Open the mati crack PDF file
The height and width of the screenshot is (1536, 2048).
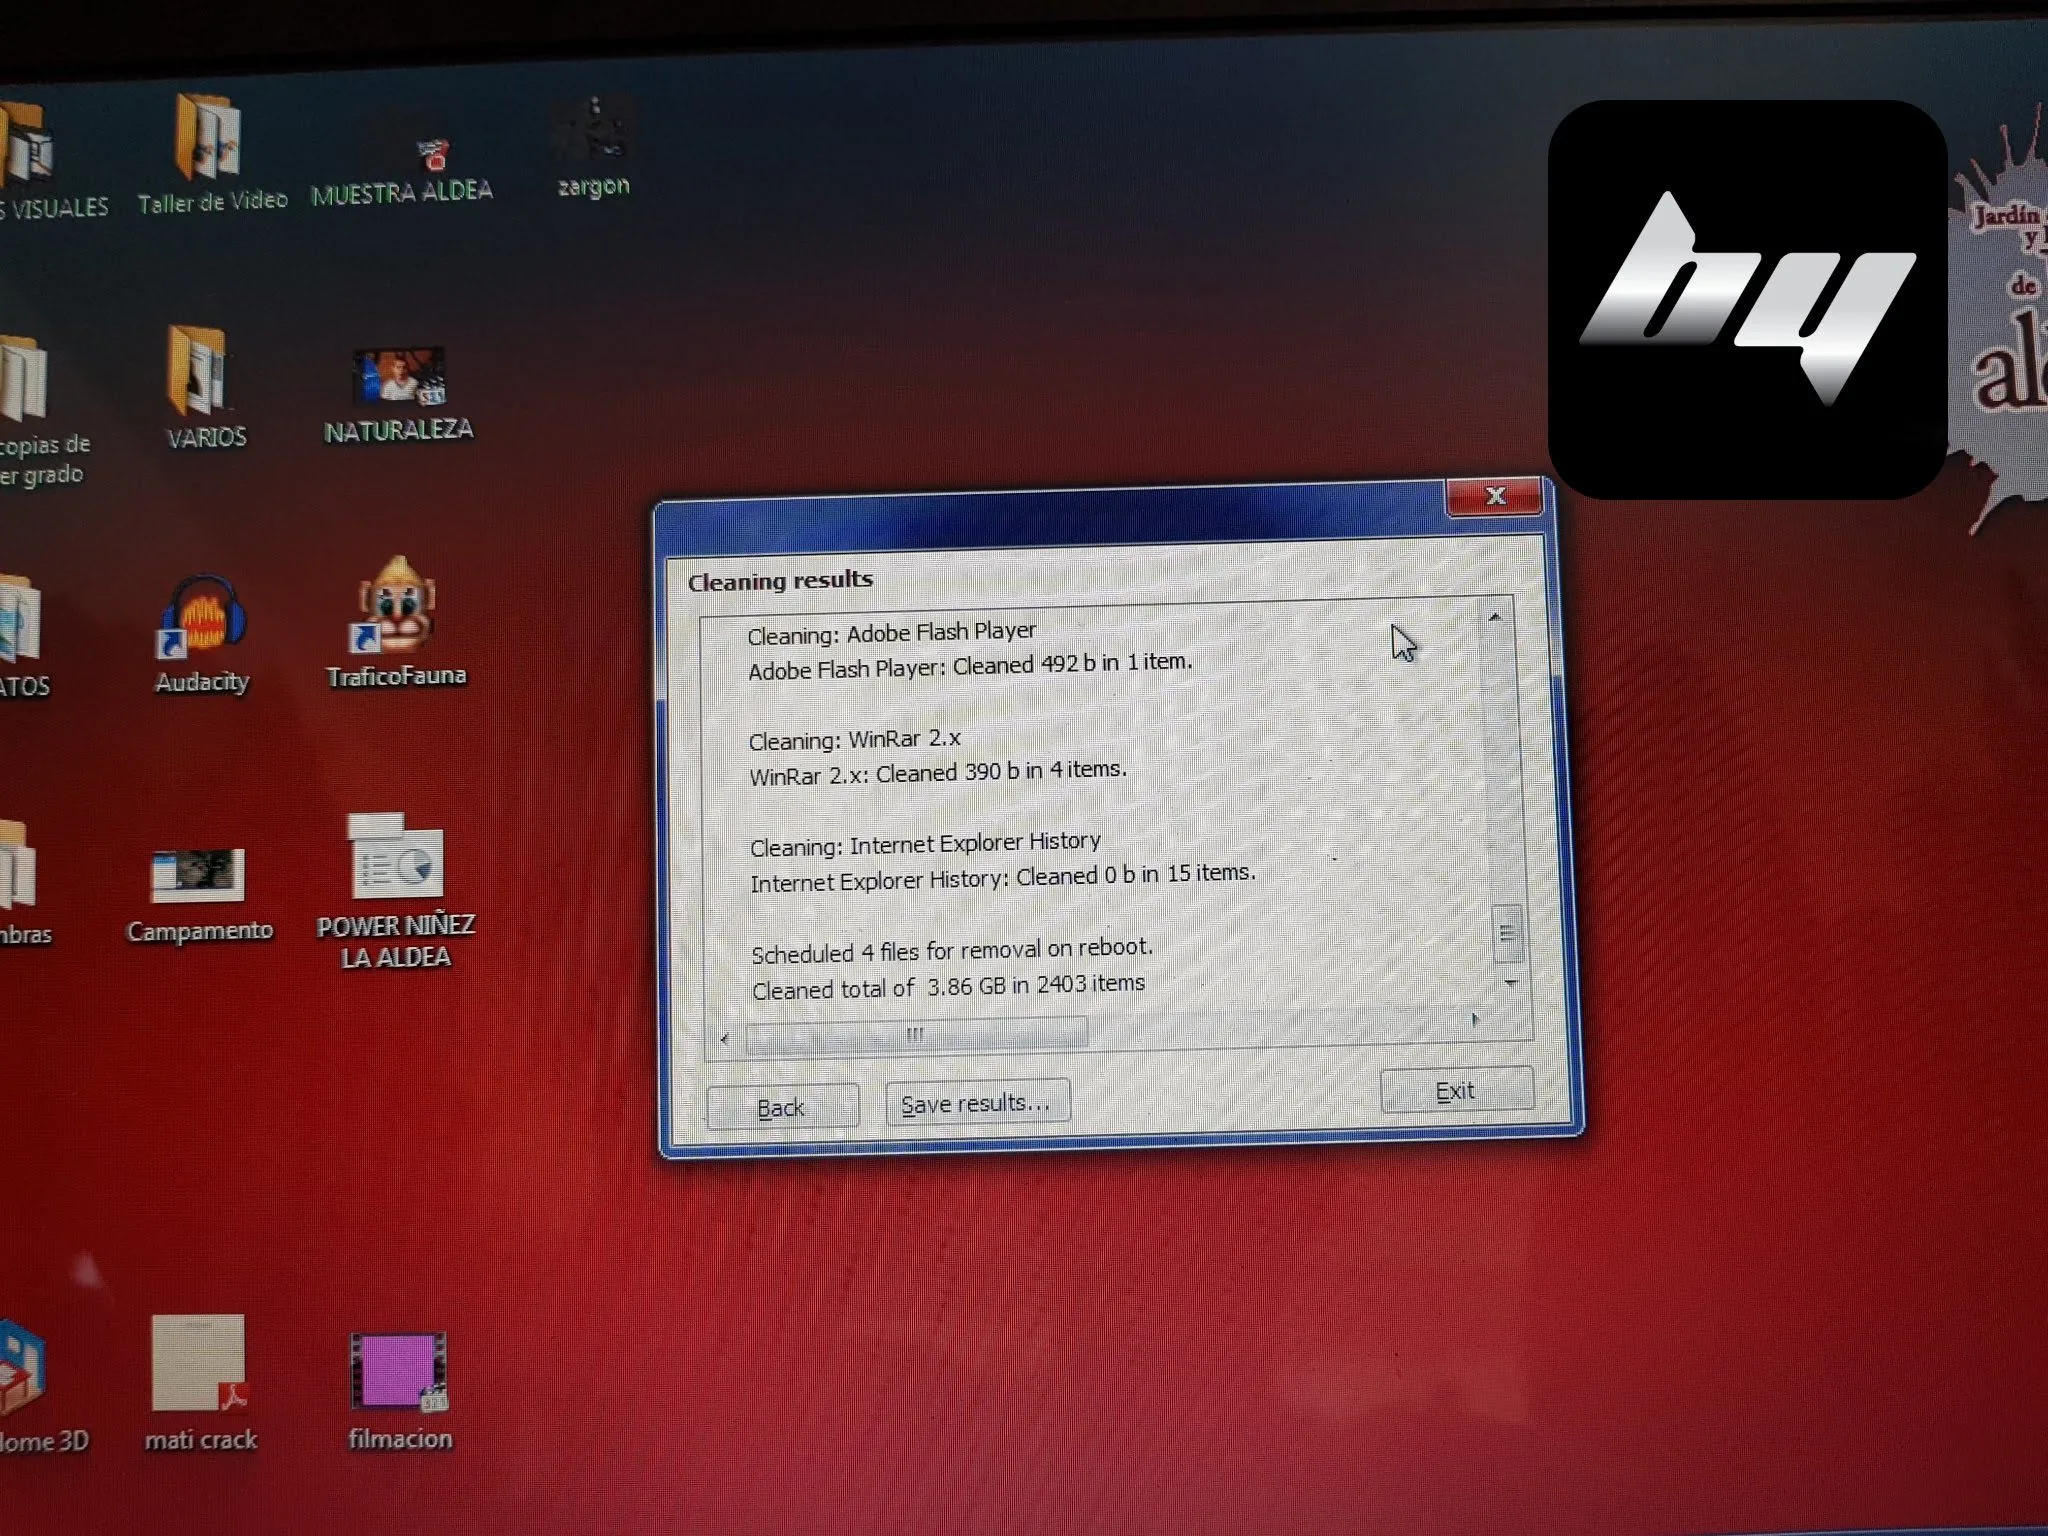tap(200, 1364)
